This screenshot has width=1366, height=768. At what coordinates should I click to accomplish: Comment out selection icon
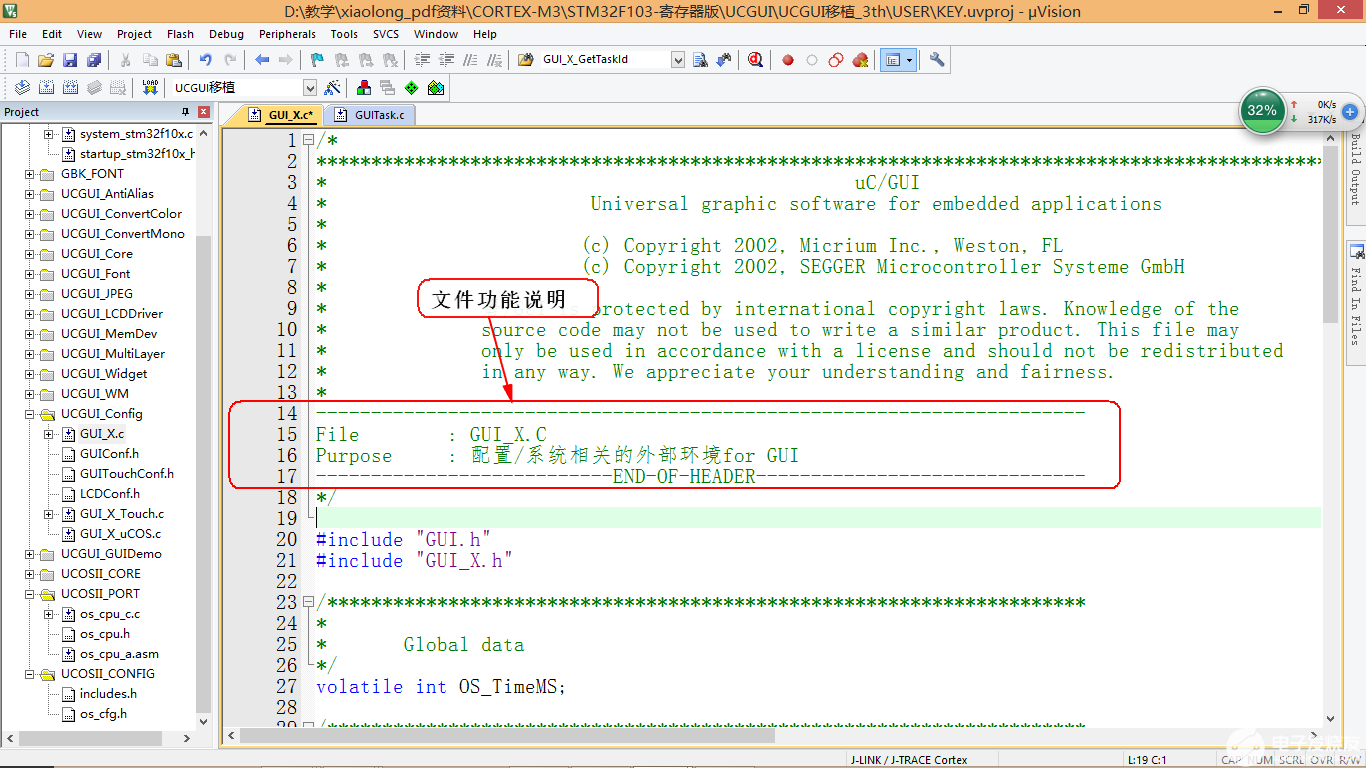coord(470,60)
